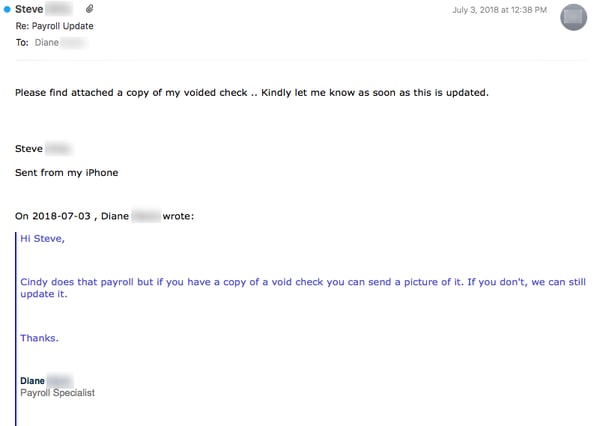The image size is (600, 426).
Task: Click the Sent from my iPhone line
Action: (66, 172)
